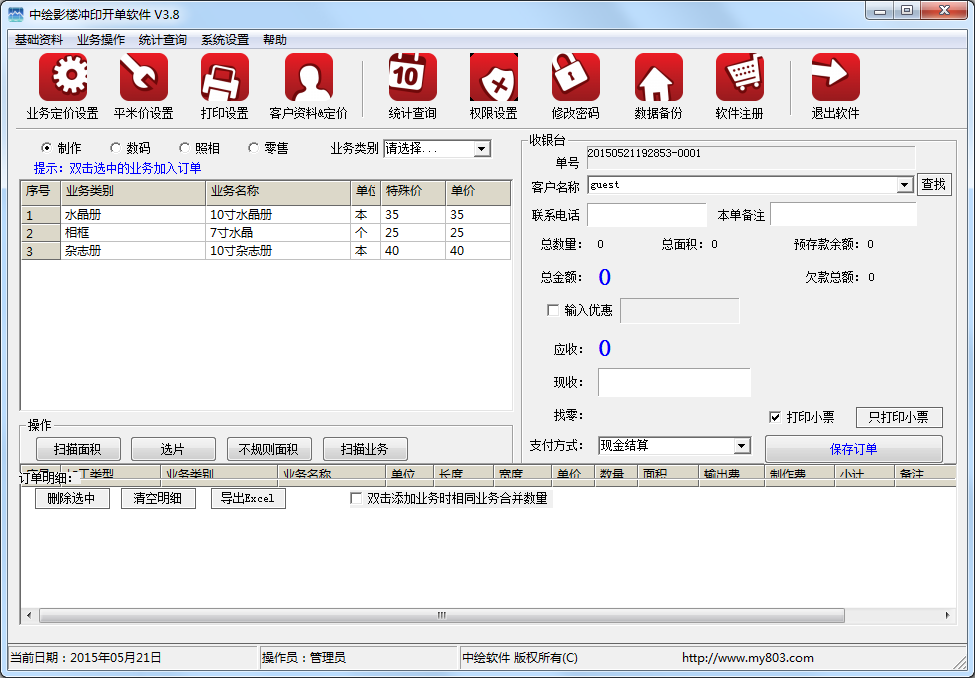Click the 特殊价 column header
The width and height of the screenshot is (975, 678).
point(413,192)
